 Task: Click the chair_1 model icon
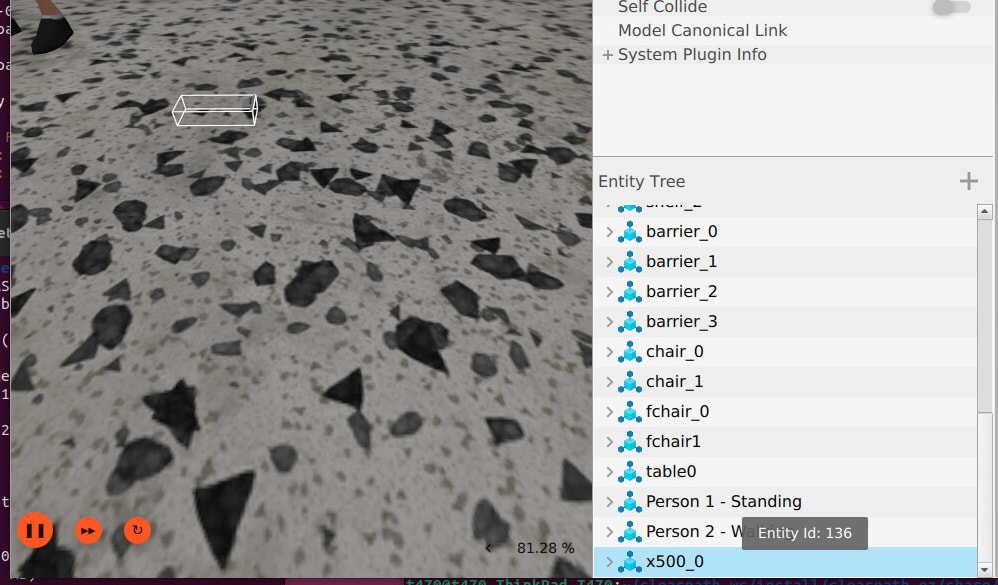(x=629, y=382)
